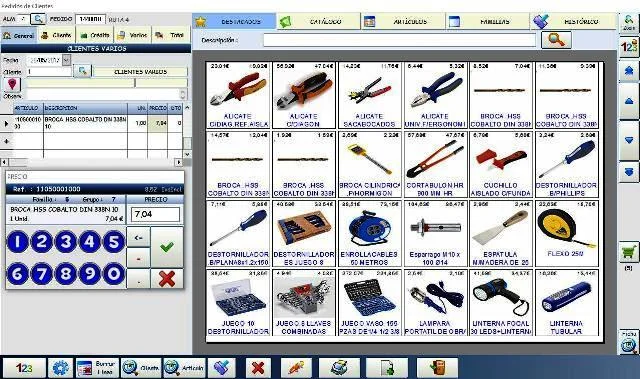Click the Descripción search input field
Viewport: 640px width, 379px height.
(x=399, y=40)
